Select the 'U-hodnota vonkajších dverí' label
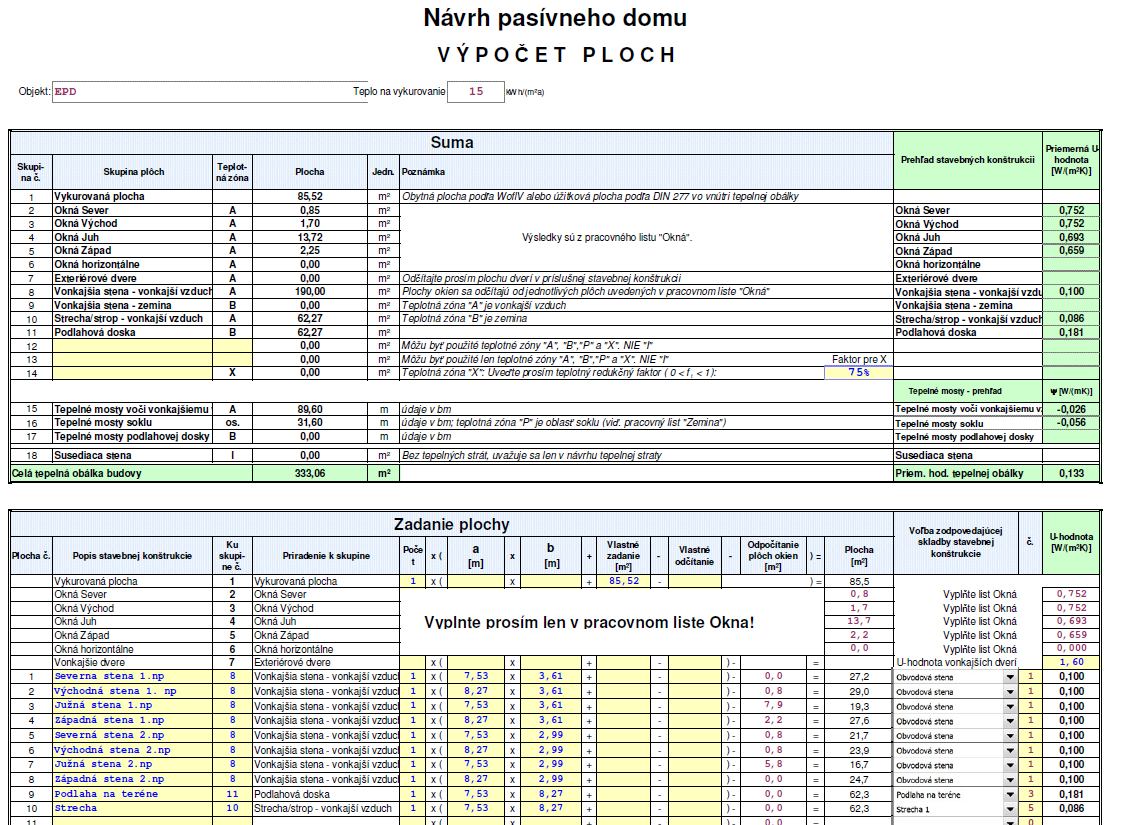The width and height of the screenshot is (1124, 825). 956,663
